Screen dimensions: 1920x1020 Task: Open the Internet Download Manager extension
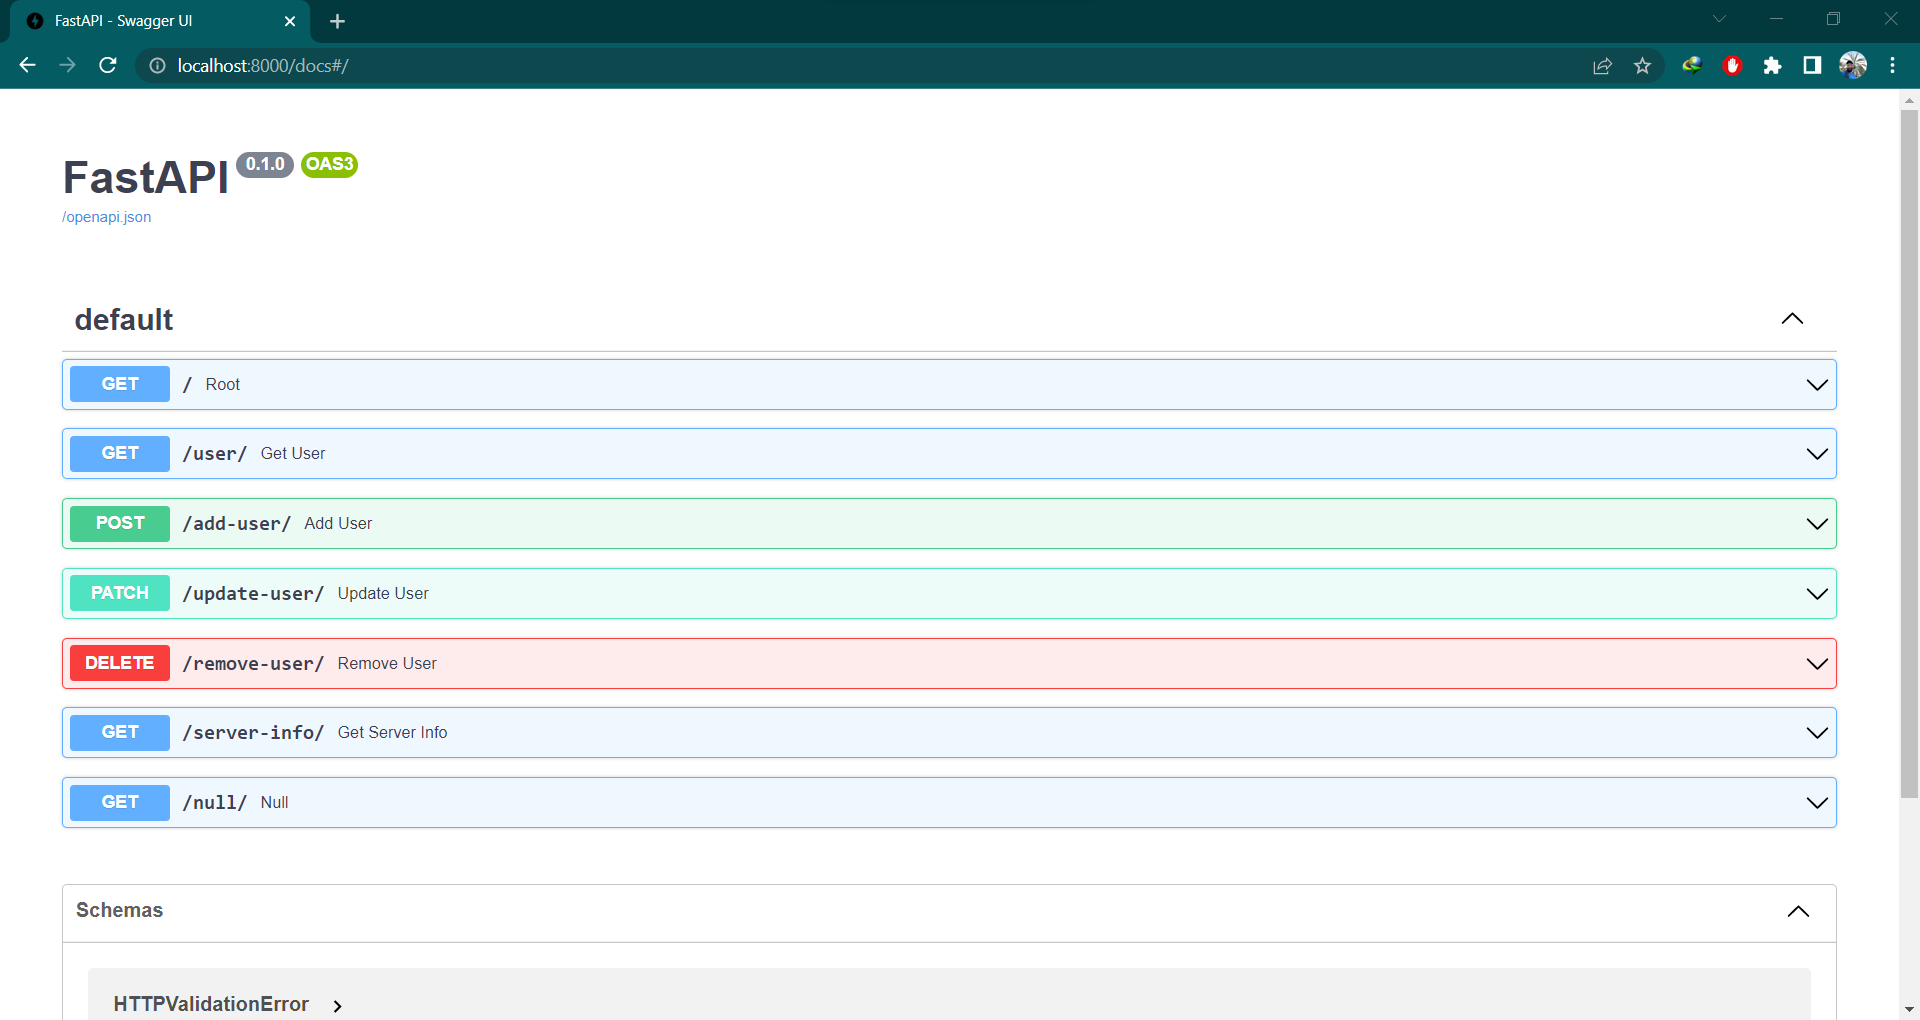coord(1692,65)
